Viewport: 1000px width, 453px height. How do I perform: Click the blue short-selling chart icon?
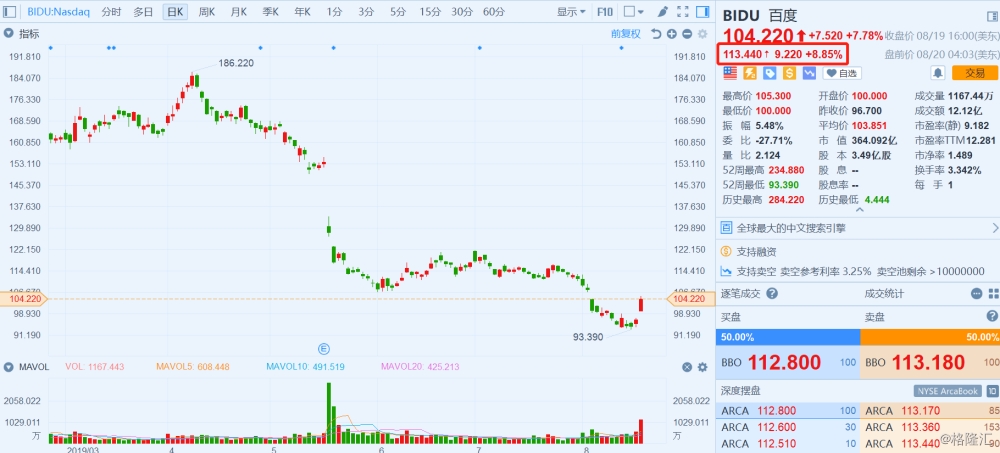(x=809, y=73)
